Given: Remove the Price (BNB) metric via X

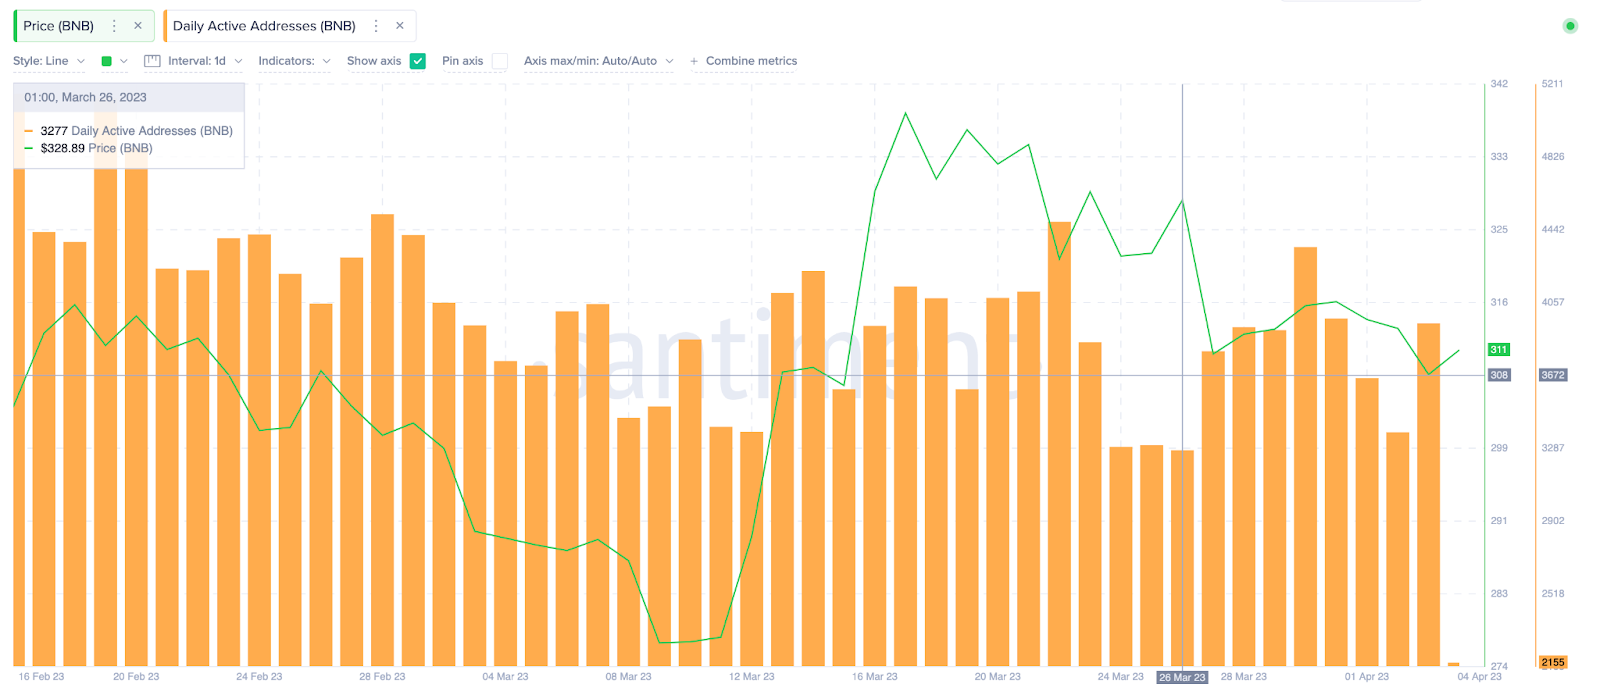Looking at the screenshot, I should 138,26.
